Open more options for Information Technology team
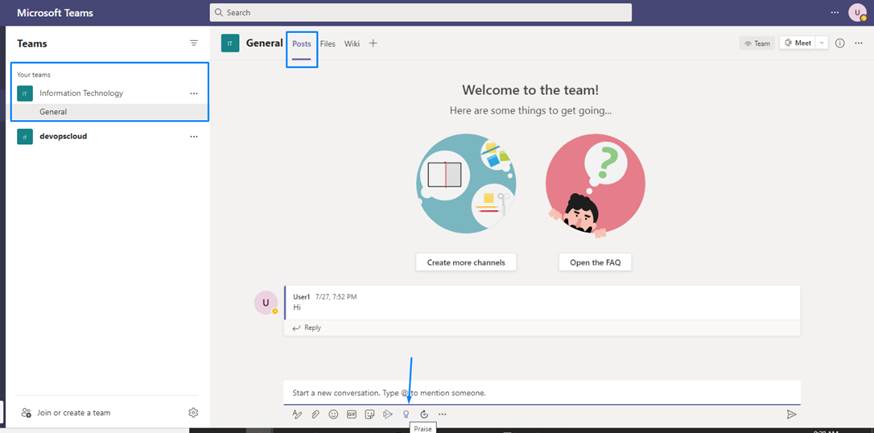The width and height of the screenshot is (874, 433). 194,94
